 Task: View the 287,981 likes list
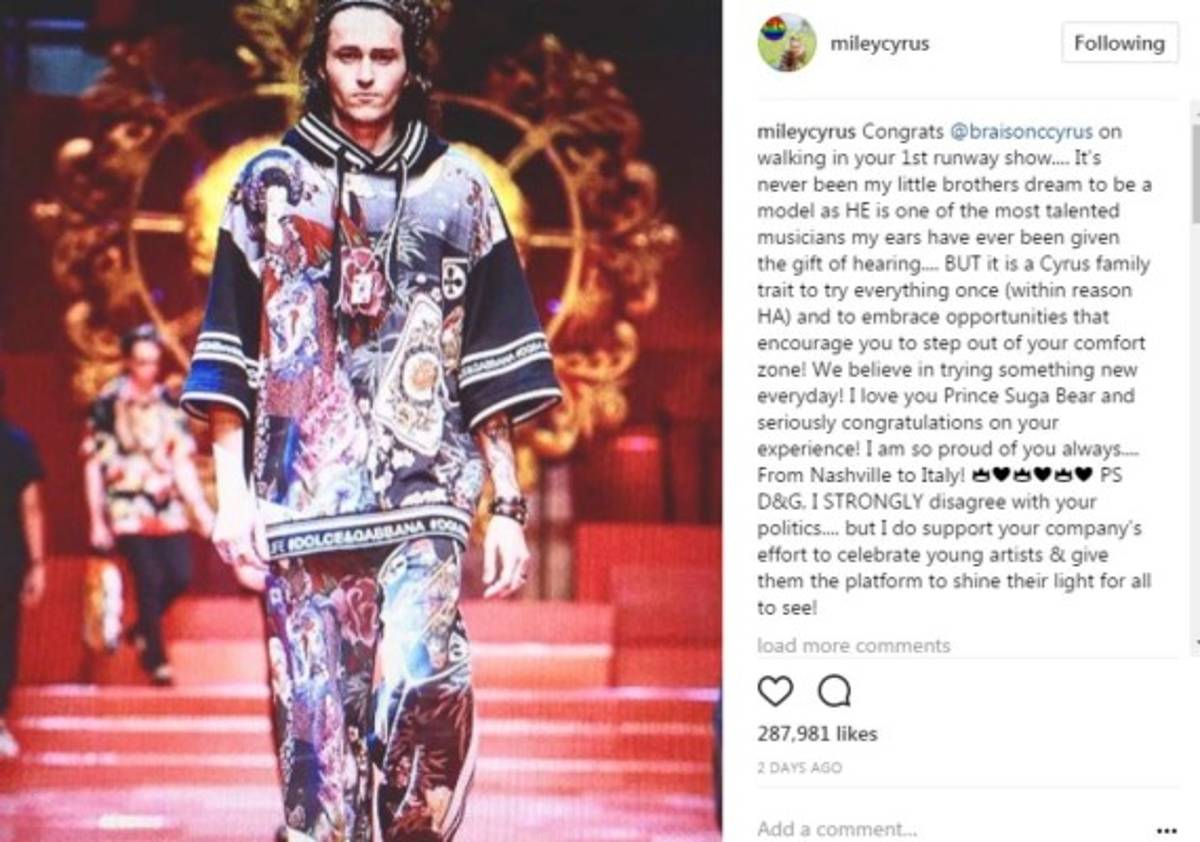click(817, 734)
